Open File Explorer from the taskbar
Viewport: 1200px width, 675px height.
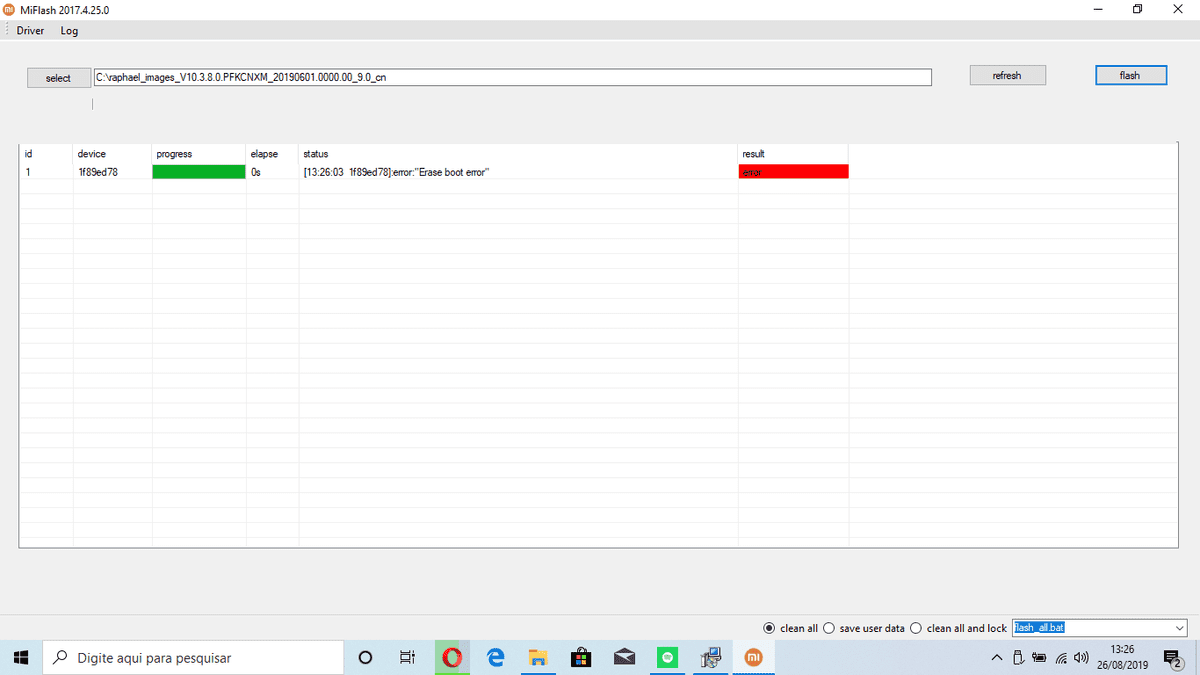(538, 657)
